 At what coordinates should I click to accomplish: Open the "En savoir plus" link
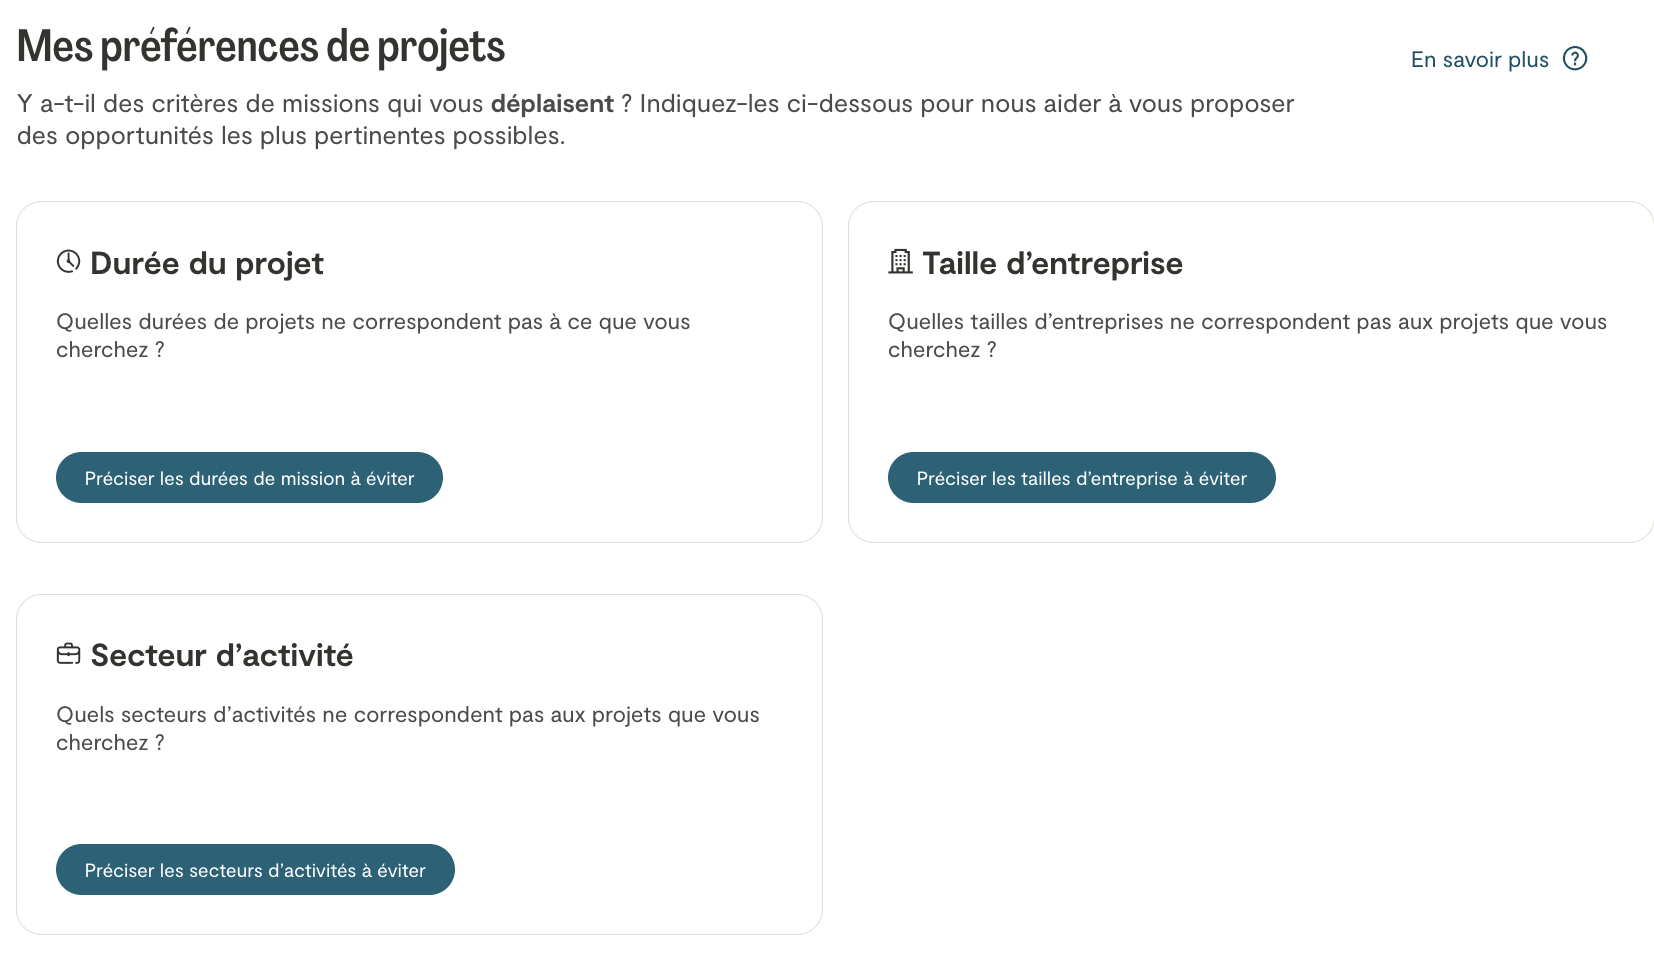click(1479, 60)
